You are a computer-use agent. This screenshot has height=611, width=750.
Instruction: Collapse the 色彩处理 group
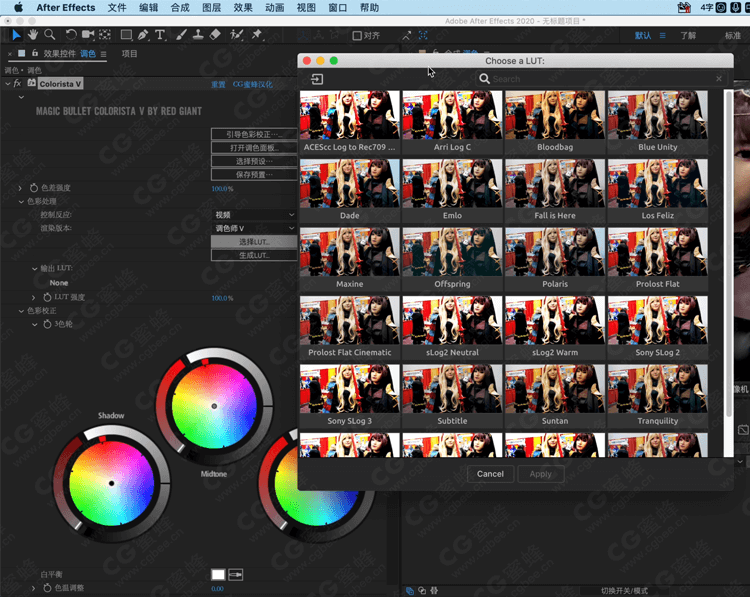point(21,201)
